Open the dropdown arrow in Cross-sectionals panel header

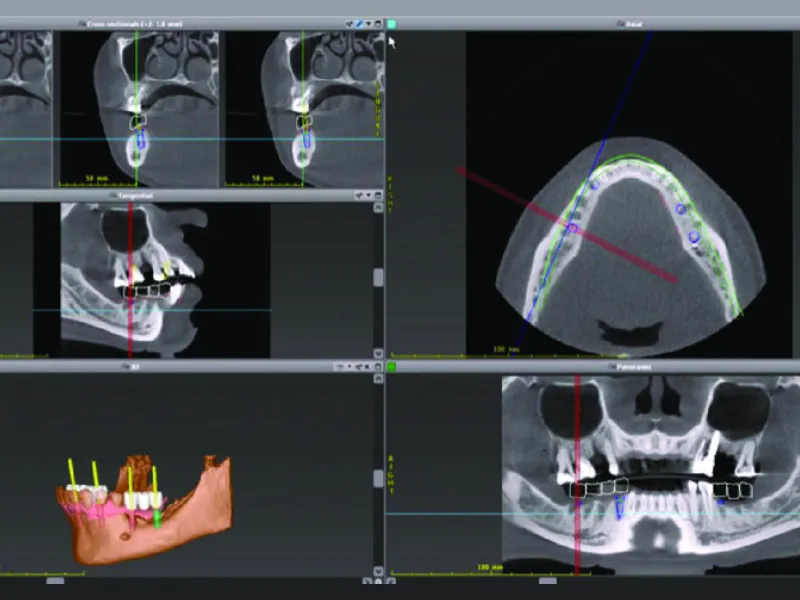(369, 24)
